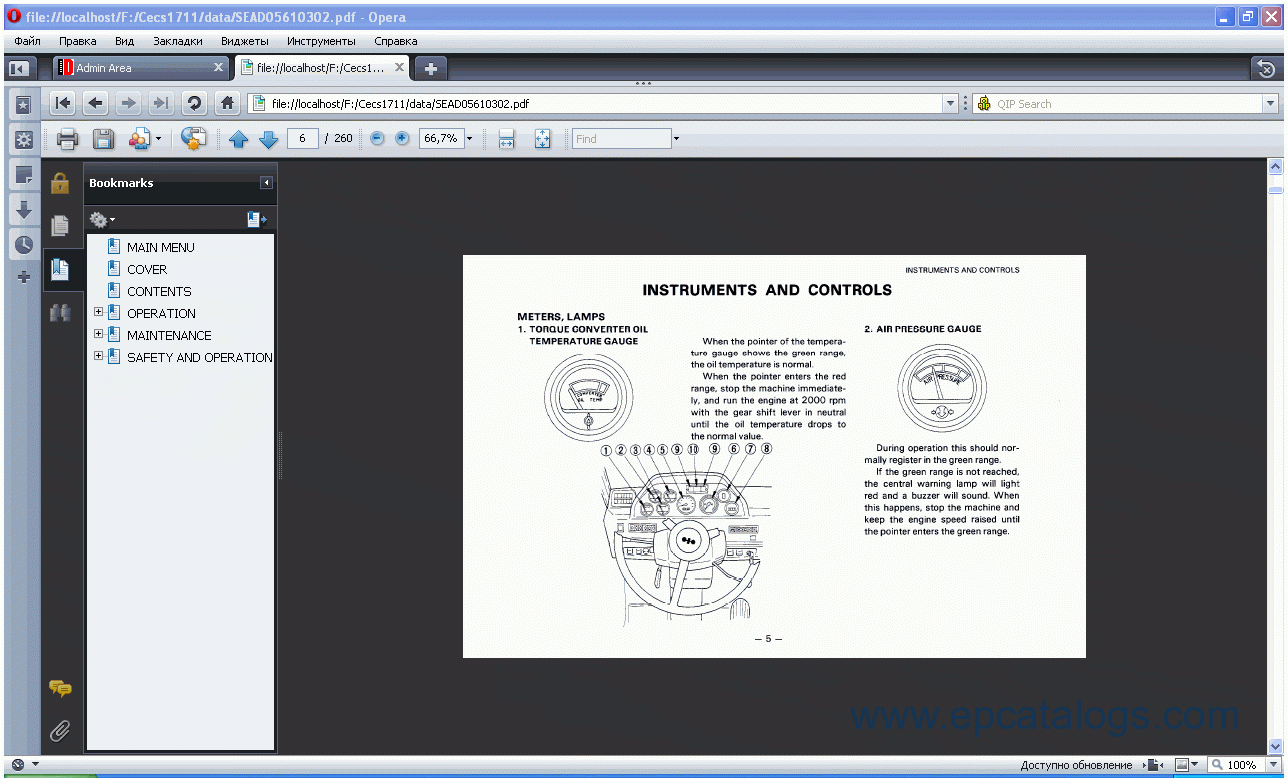Go back to the previous page
Screen dimensions: 1288x778
click(x=96, y=103)
